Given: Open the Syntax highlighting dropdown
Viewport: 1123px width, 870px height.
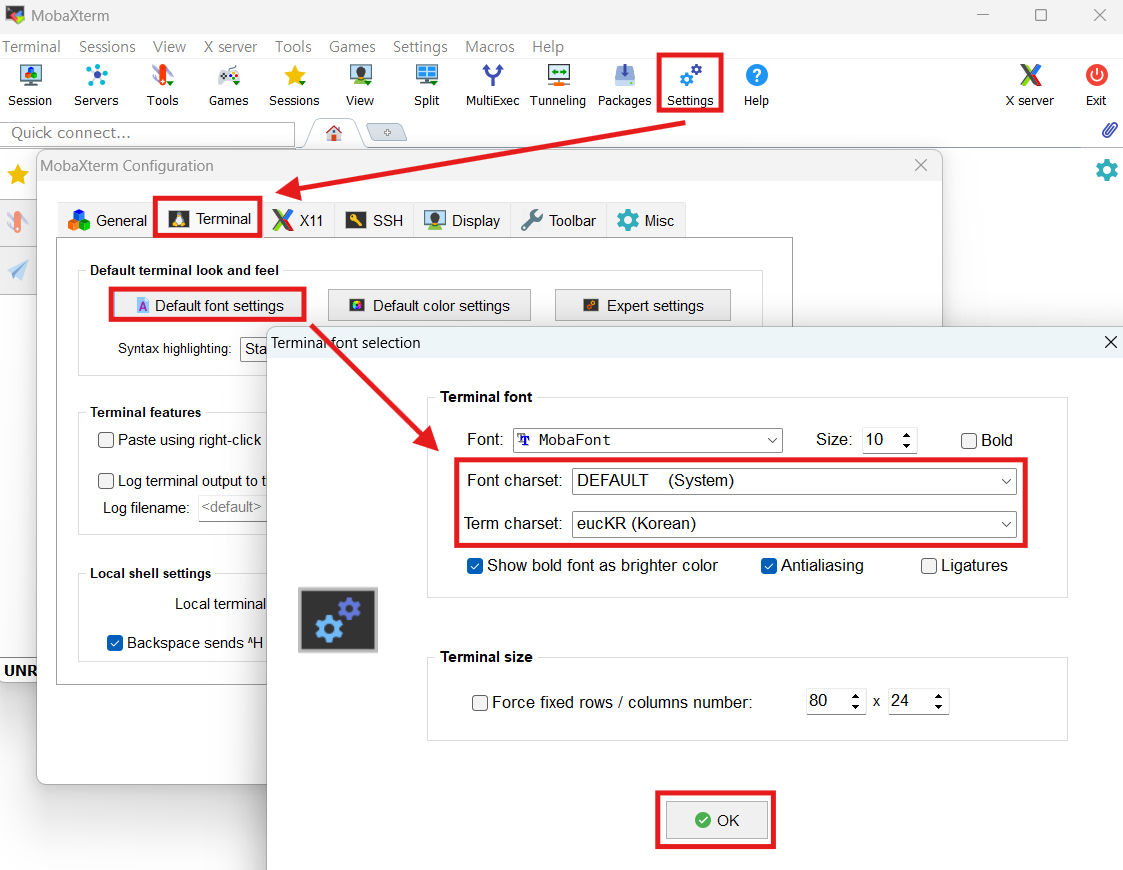Looking at the screenshot, I should pyautogui.click(x=254, y=349).
